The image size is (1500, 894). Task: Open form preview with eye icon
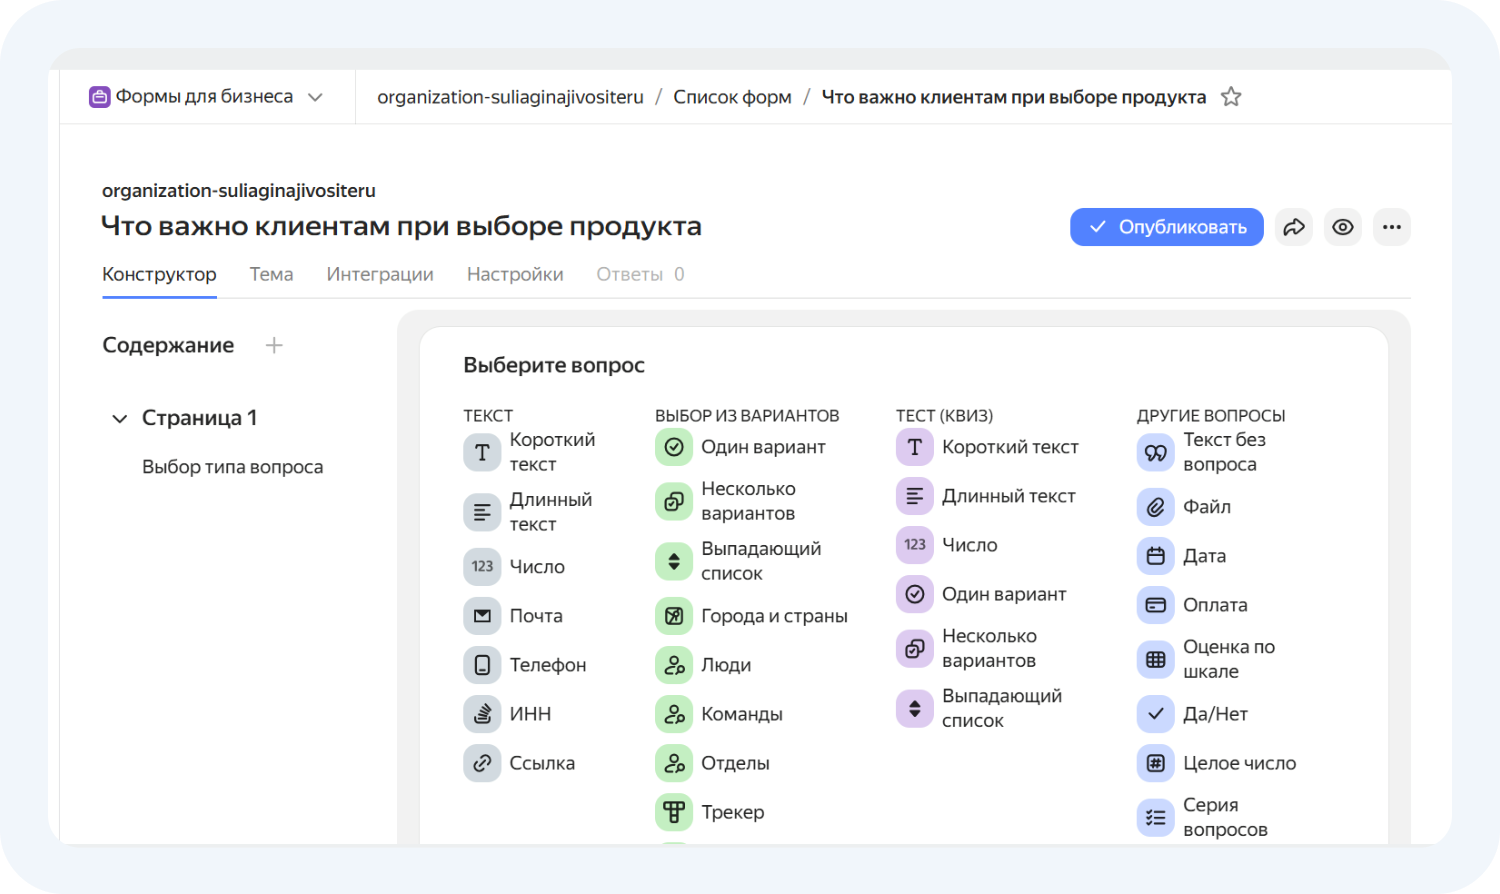tap(1343, 227)
